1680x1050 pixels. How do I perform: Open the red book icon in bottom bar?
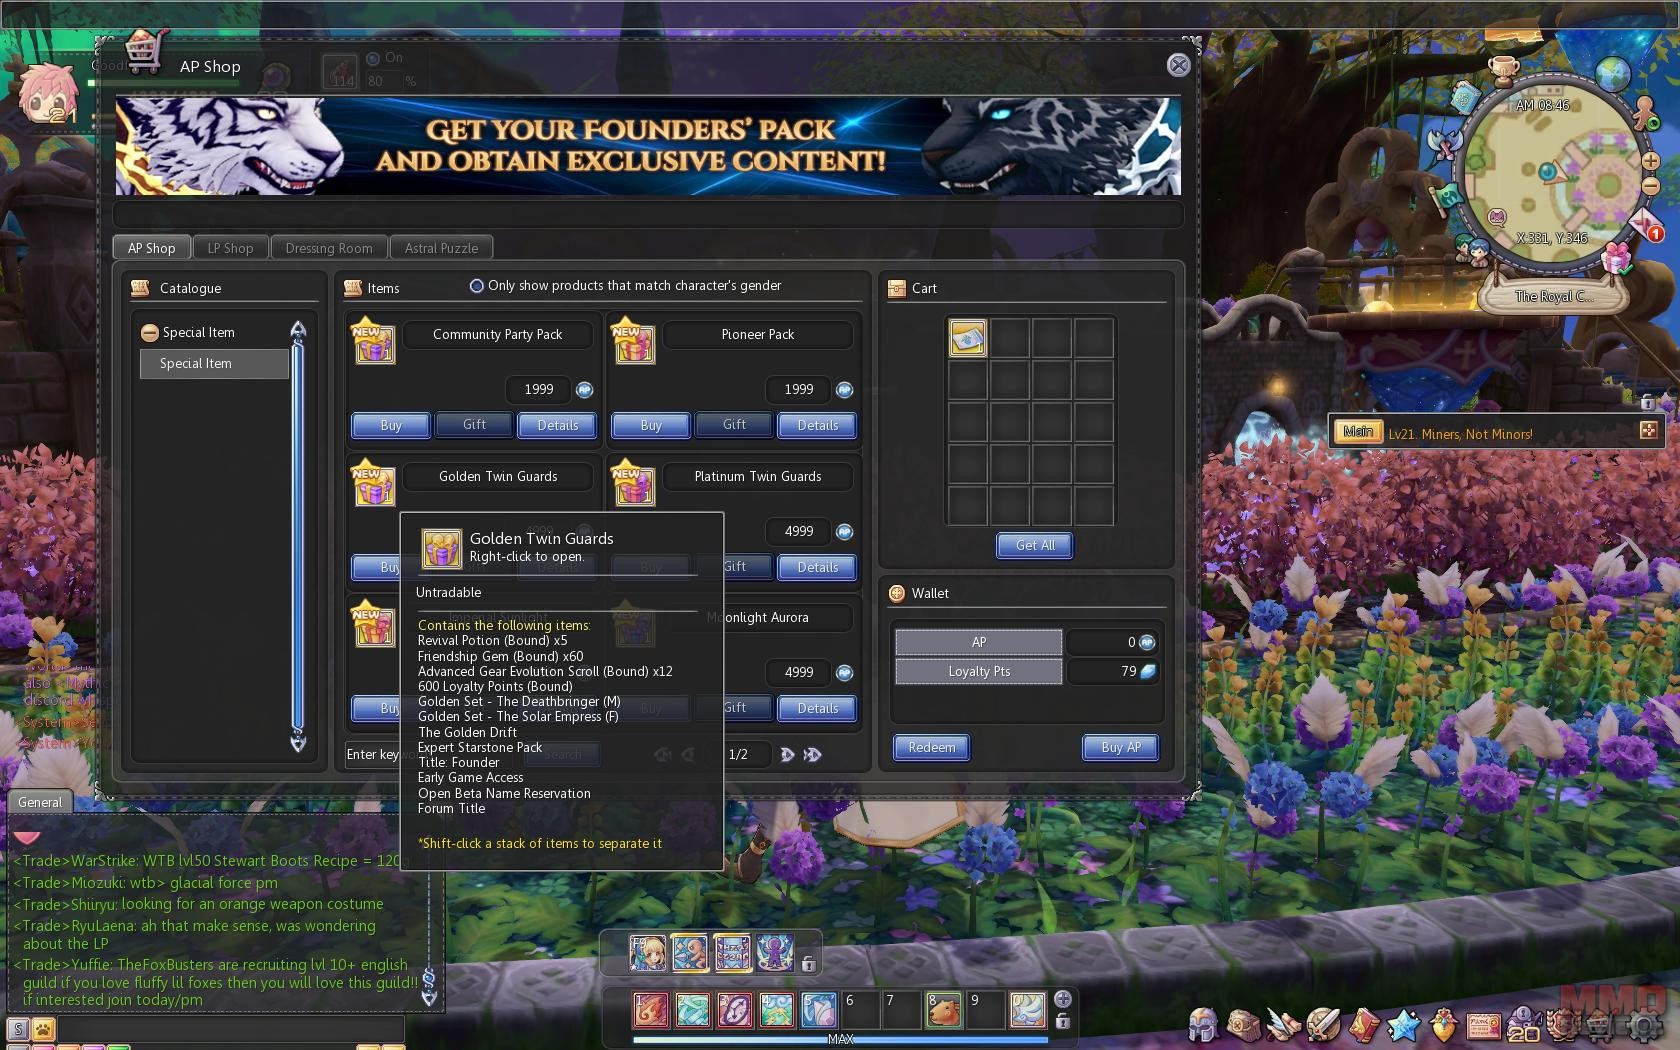pyautogui.click(x=1363, y=1025)
